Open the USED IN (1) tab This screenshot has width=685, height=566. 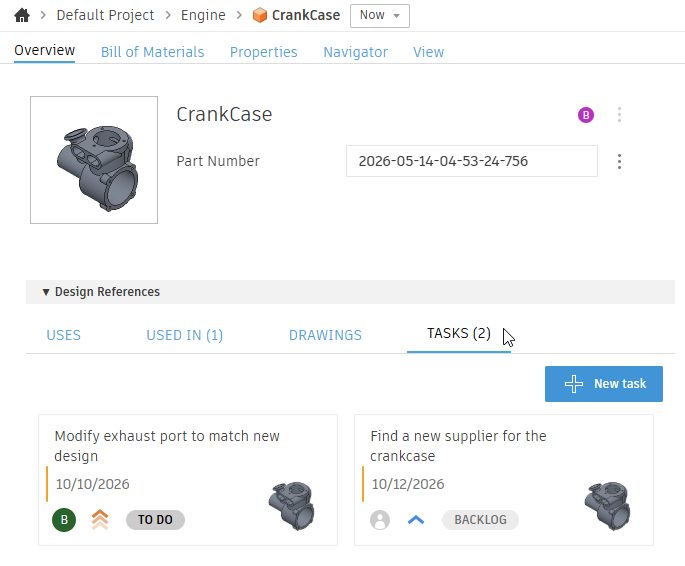(184, 335)
